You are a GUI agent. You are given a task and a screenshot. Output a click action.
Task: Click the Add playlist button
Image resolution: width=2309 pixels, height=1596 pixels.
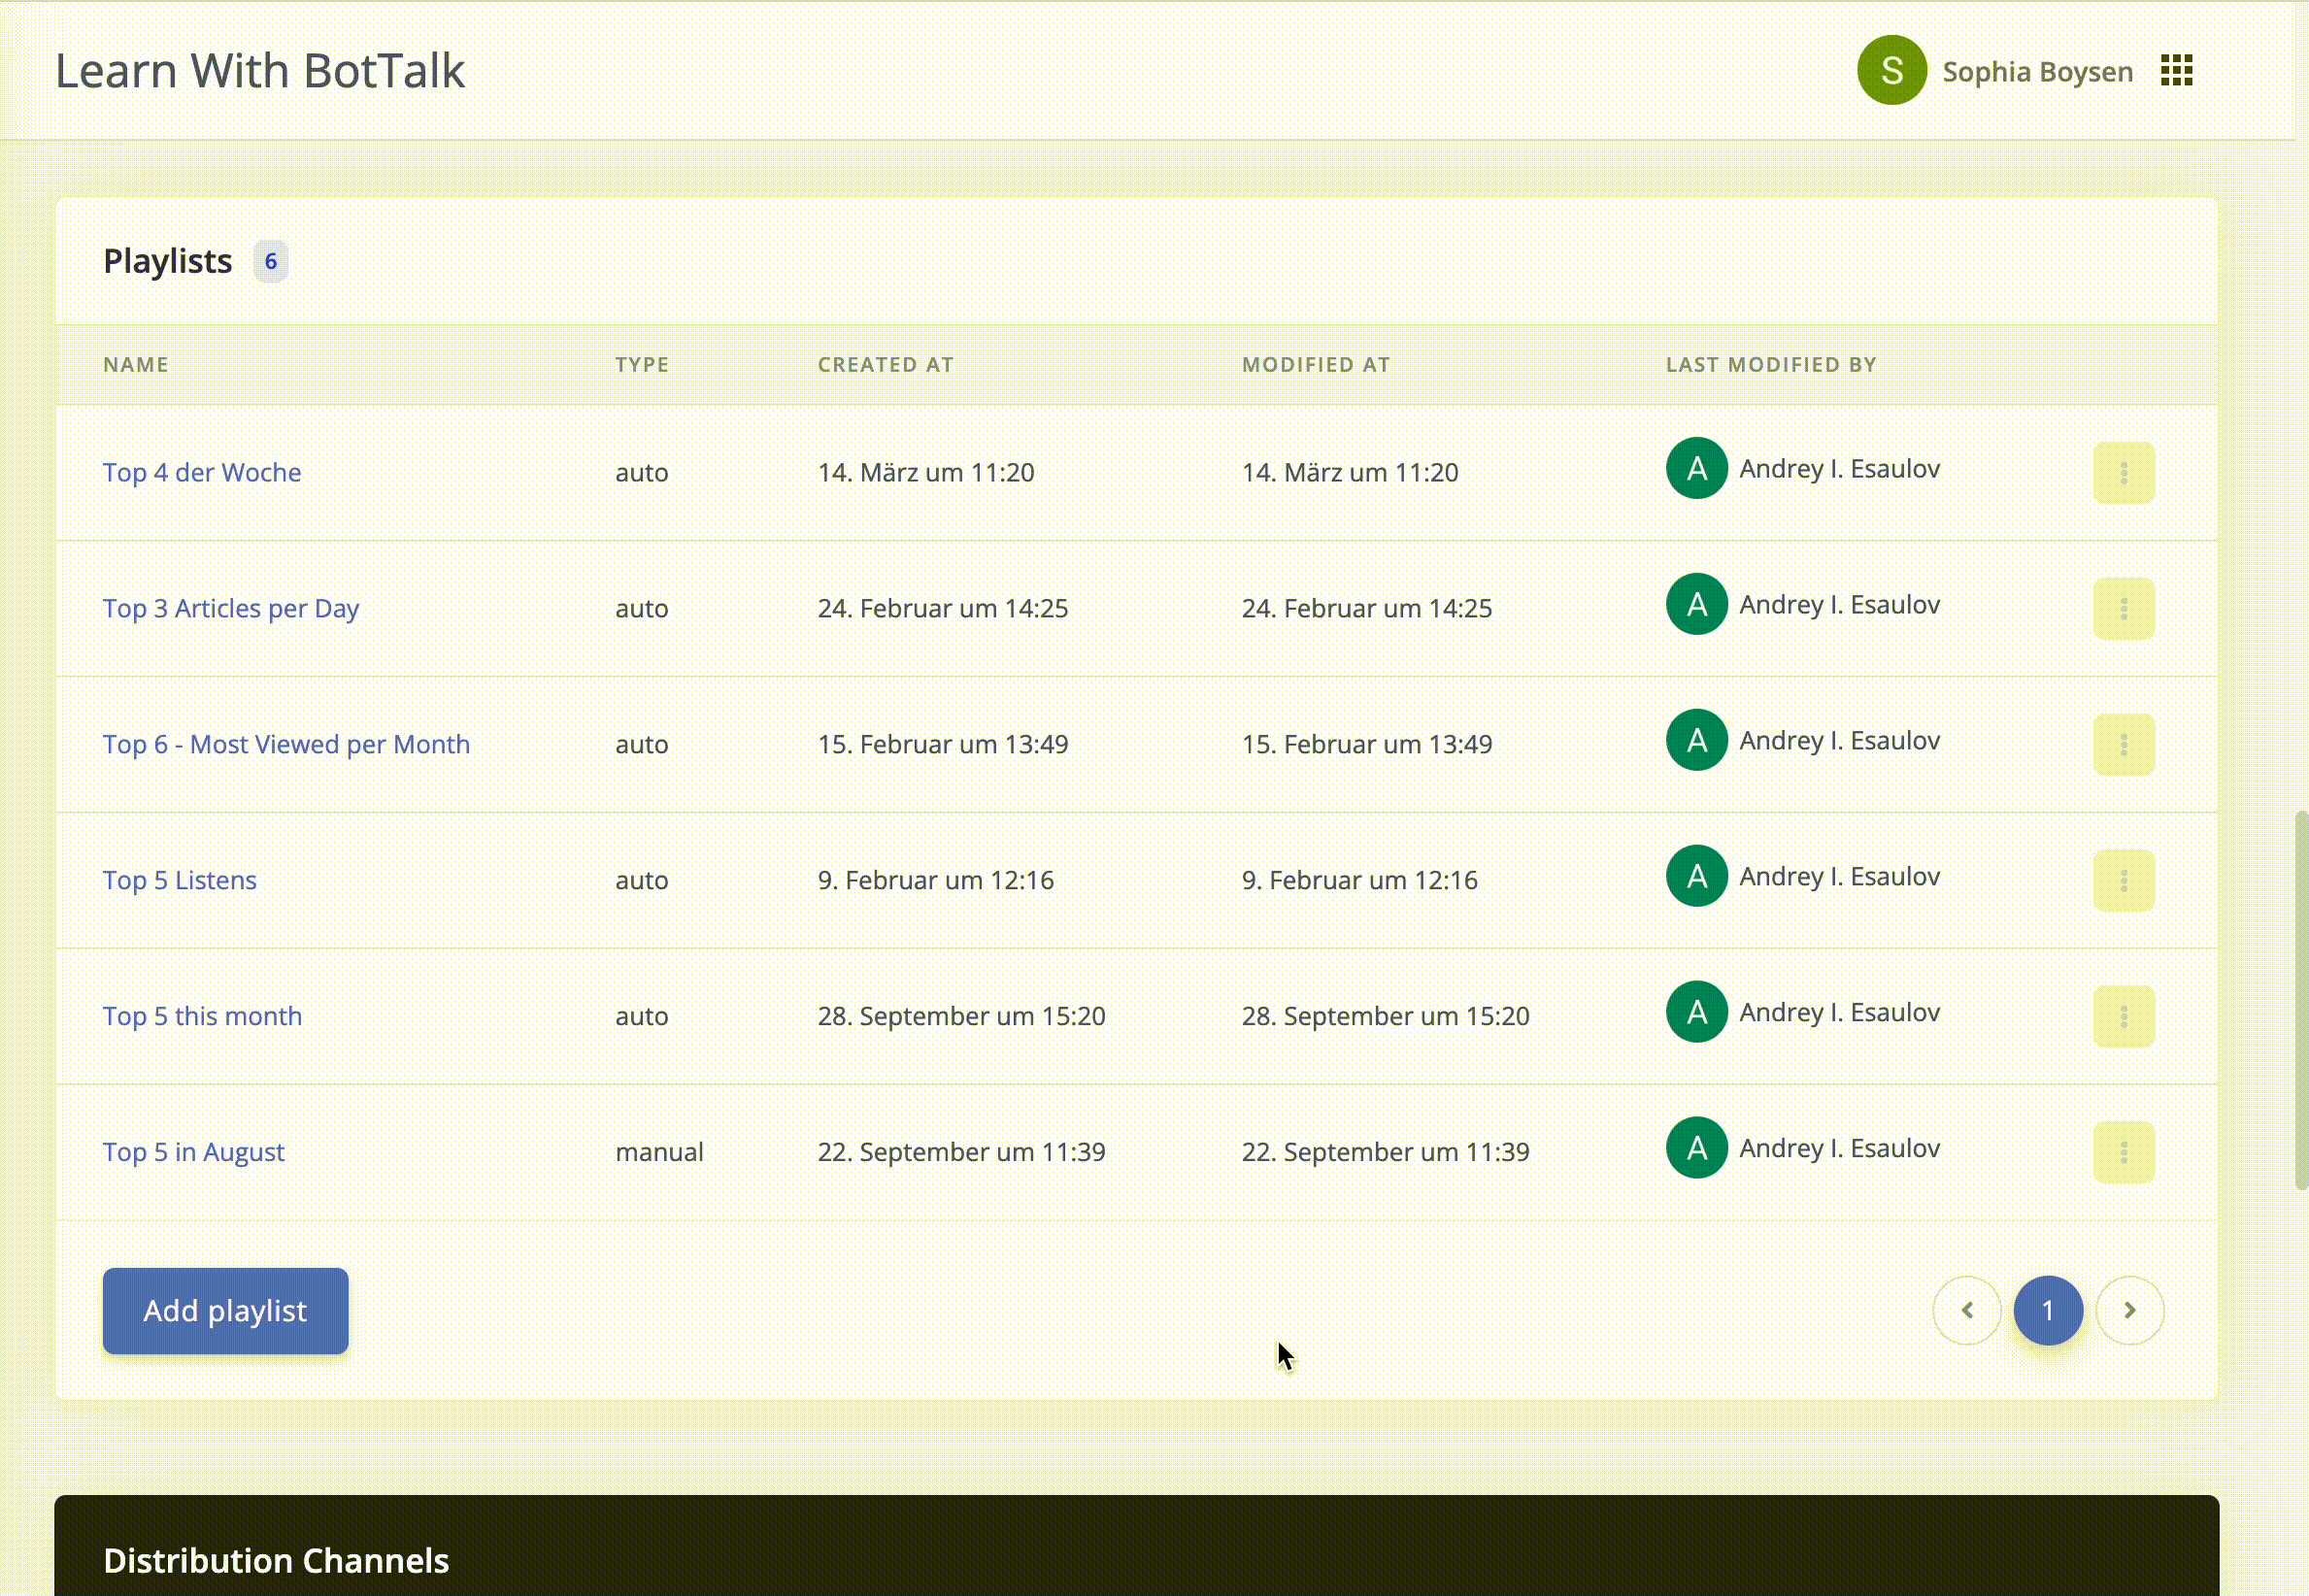click(225, 1311)
